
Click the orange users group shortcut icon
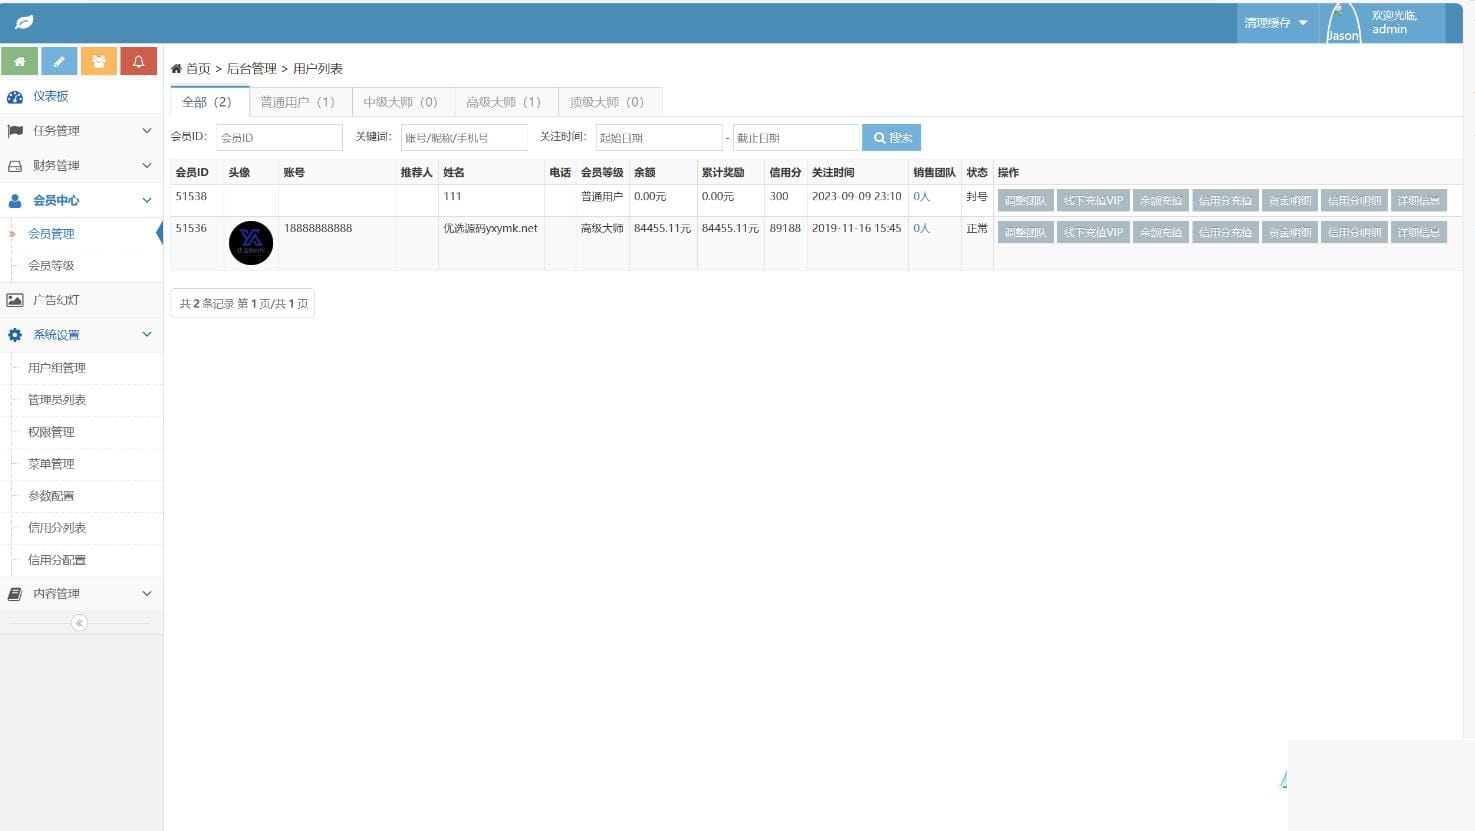[99, 62]
